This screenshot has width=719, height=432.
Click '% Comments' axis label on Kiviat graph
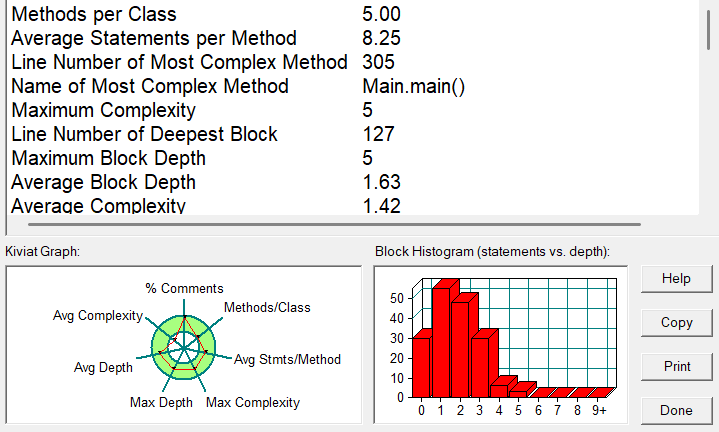click(x=184, y=288)
